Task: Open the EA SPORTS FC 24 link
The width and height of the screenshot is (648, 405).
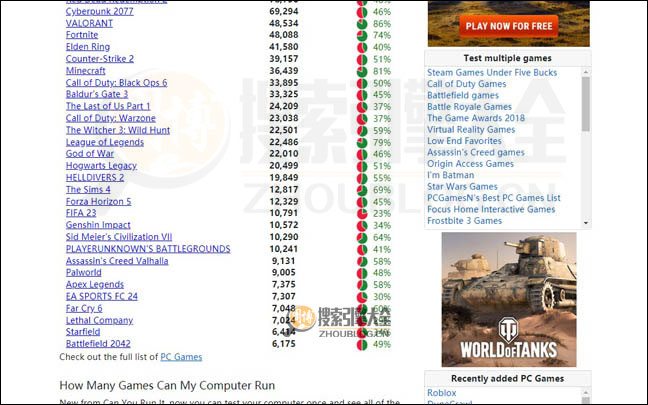Action: click(102, 297)
